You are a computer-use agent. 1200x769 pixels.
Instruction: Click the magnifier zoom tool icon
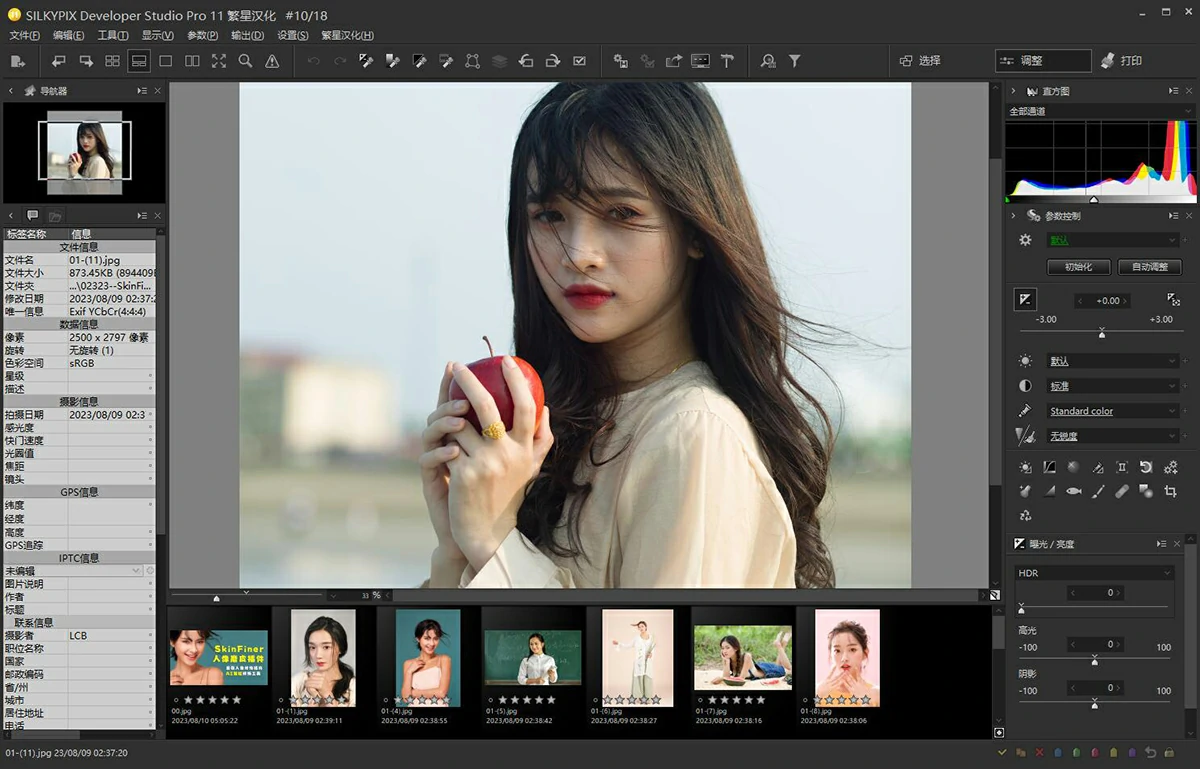tap(245, 61)
